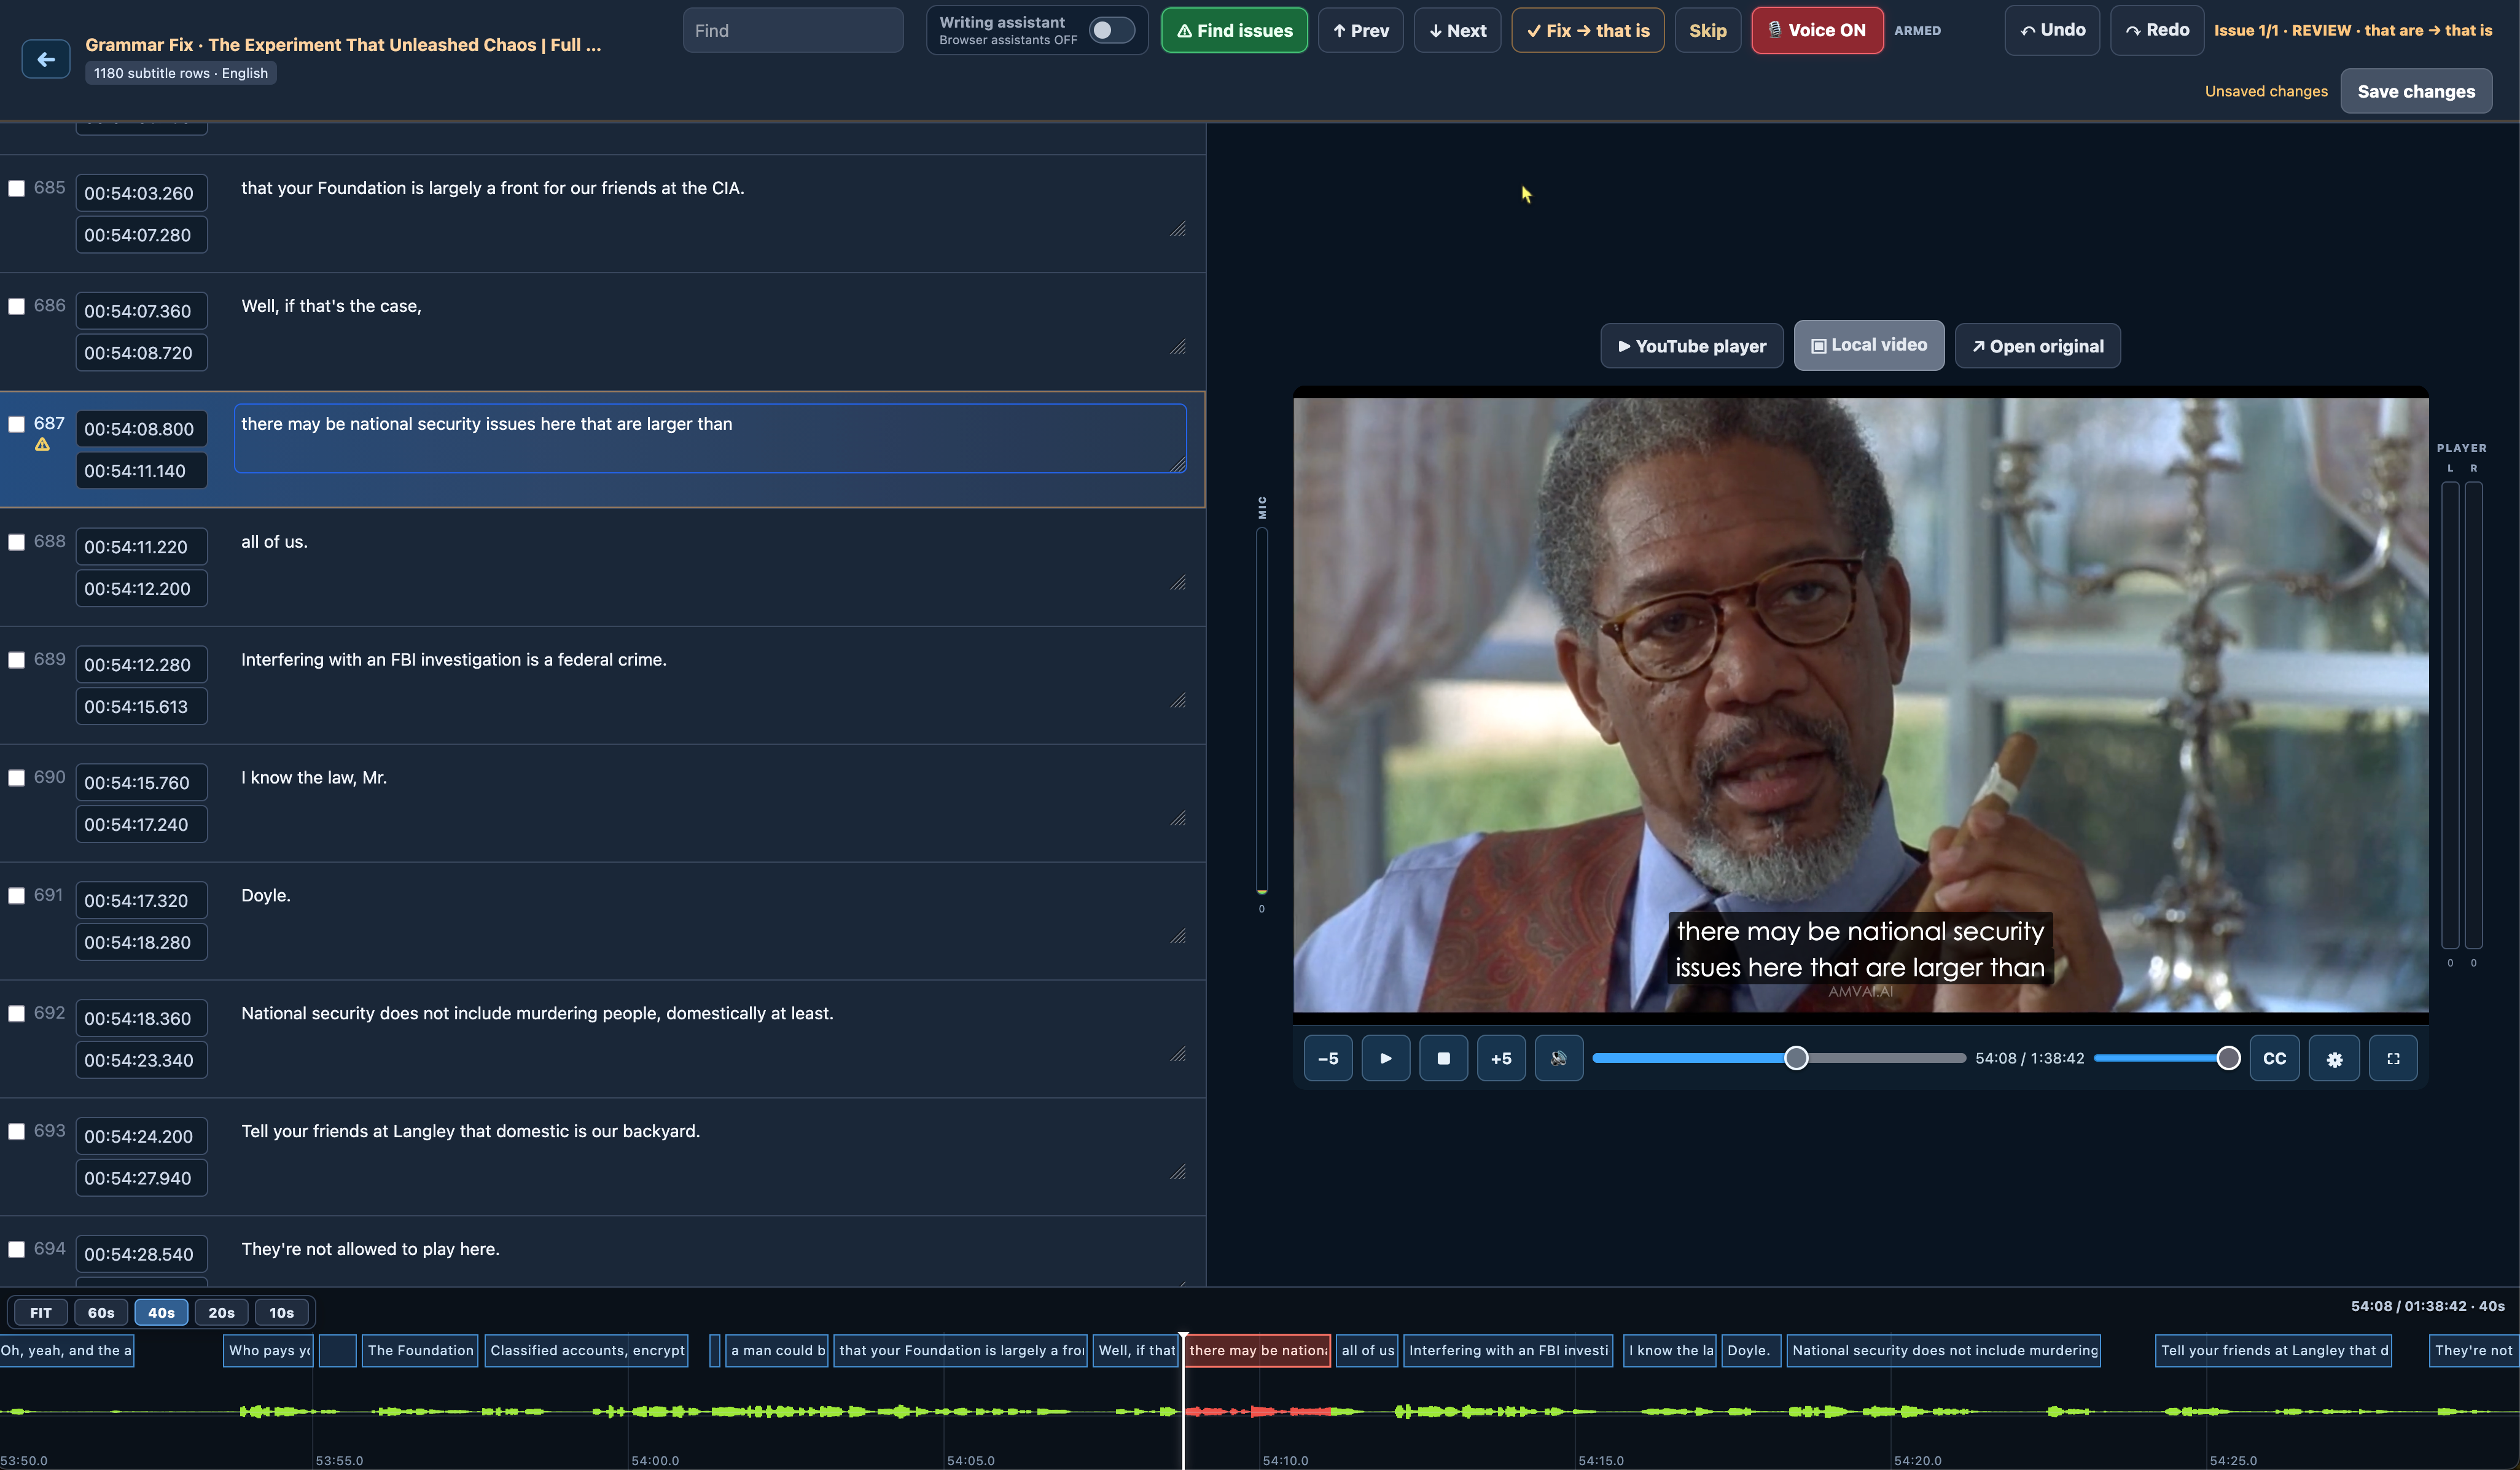Open the original video link

[x=2037, y=346]
